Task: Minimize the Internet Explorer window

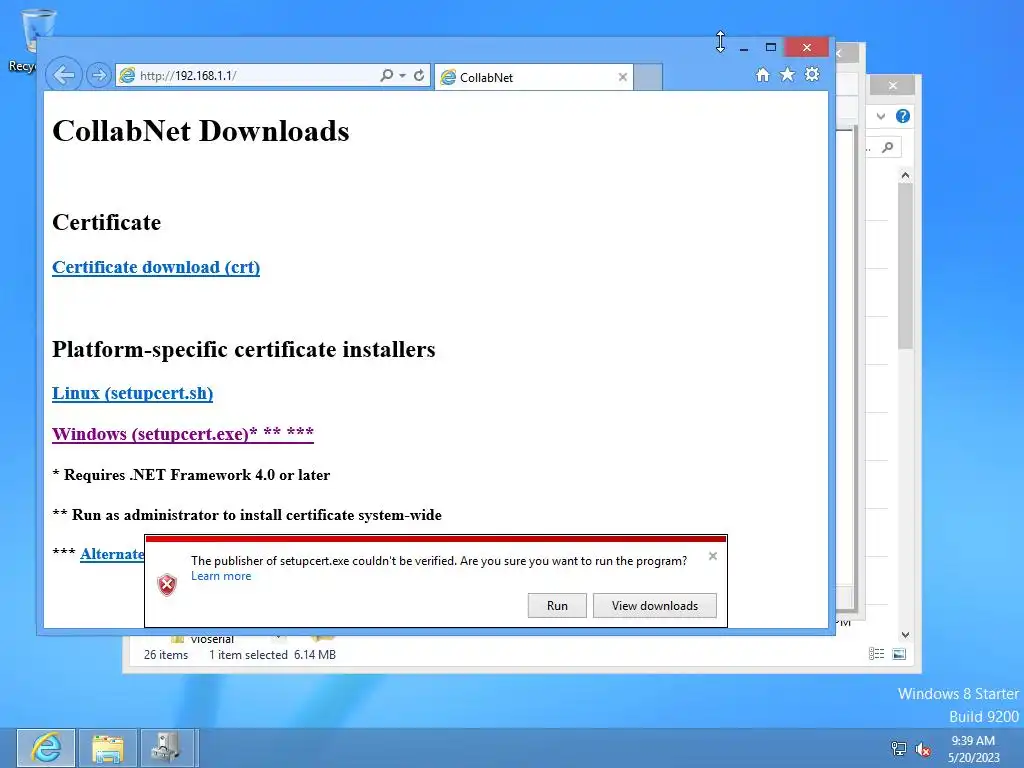Action: 744,48
